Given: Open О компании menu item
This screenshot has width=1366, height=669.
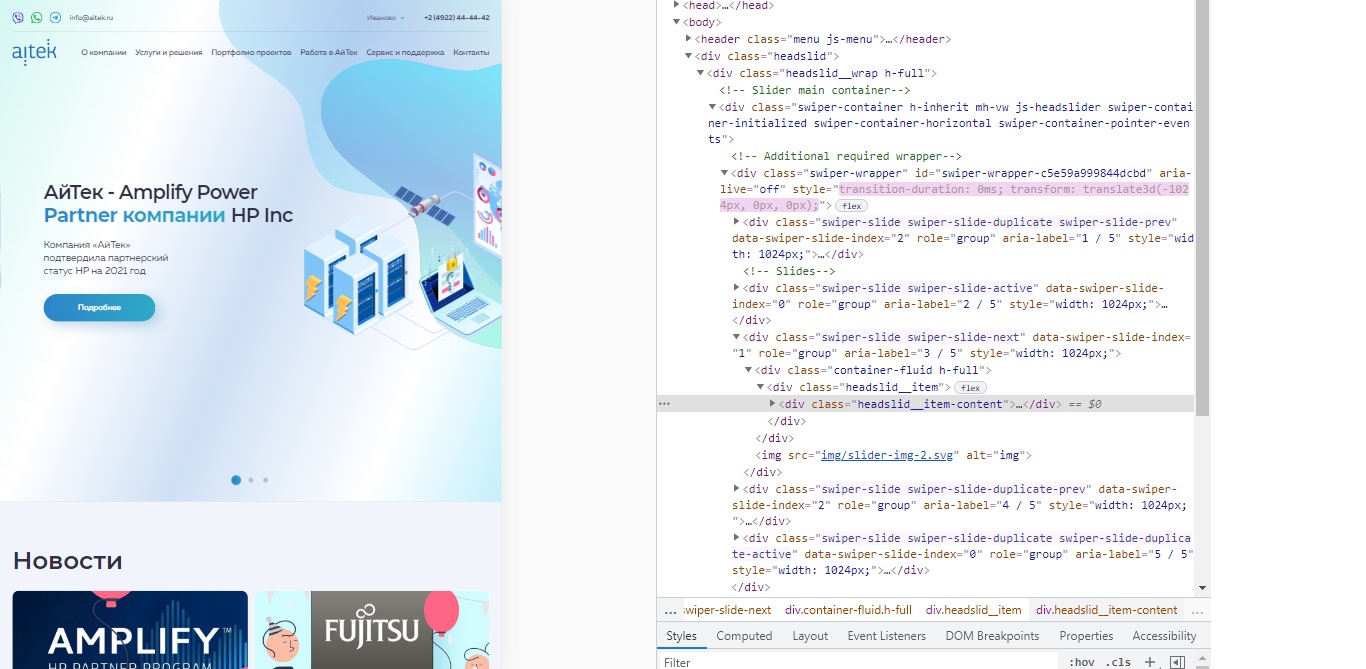Looking at the screenshot, I should tap(104, 52).
